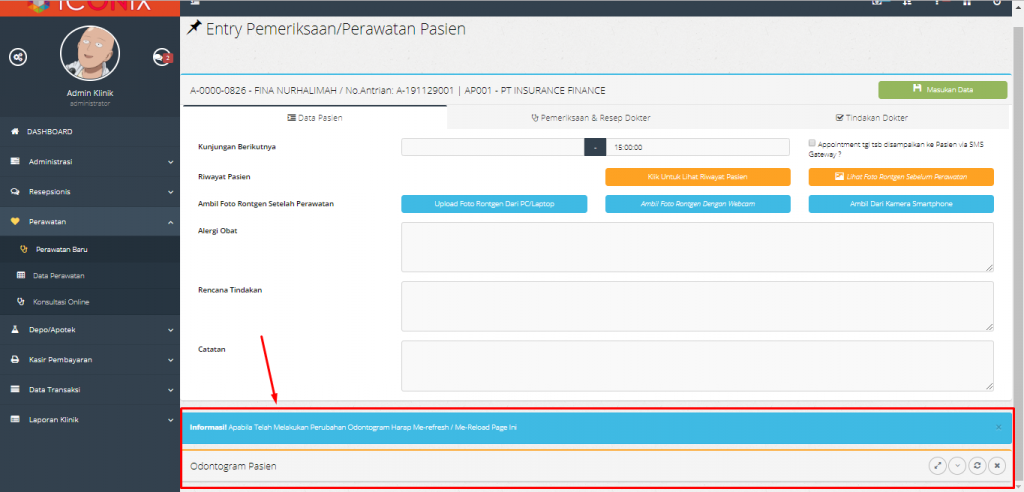Open the chat notifications icon with badge
This screenshot has width=1024, height=492.
[161, 57]
